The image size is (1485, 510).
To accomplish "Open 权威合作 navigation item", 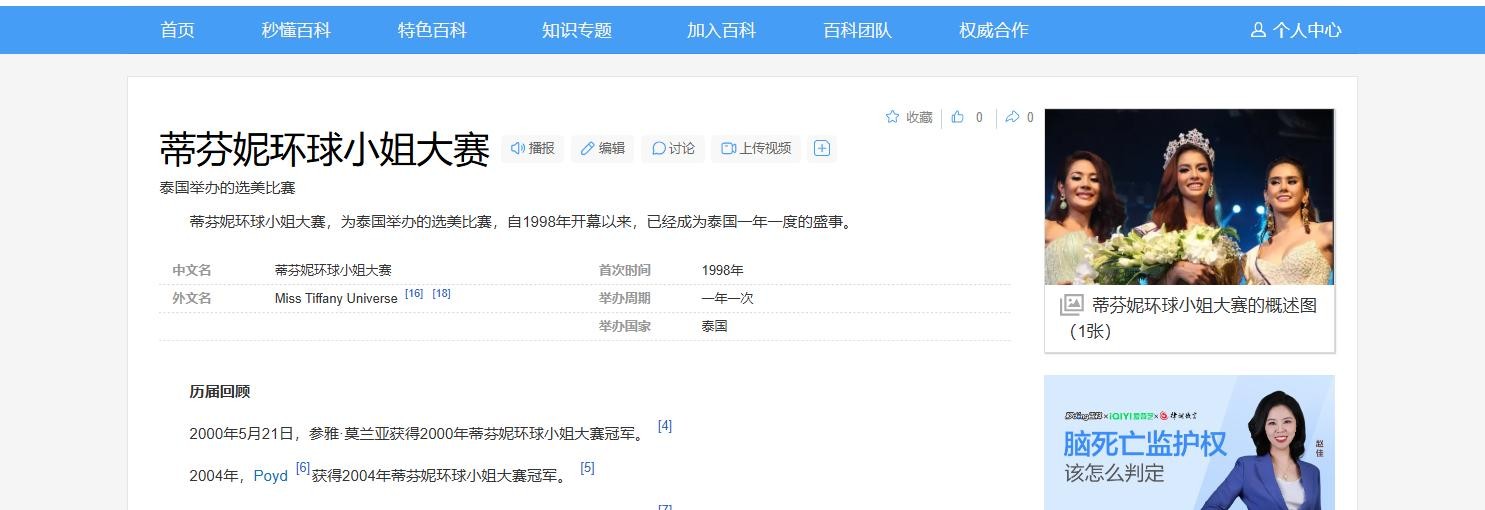I will pos(993,30).
